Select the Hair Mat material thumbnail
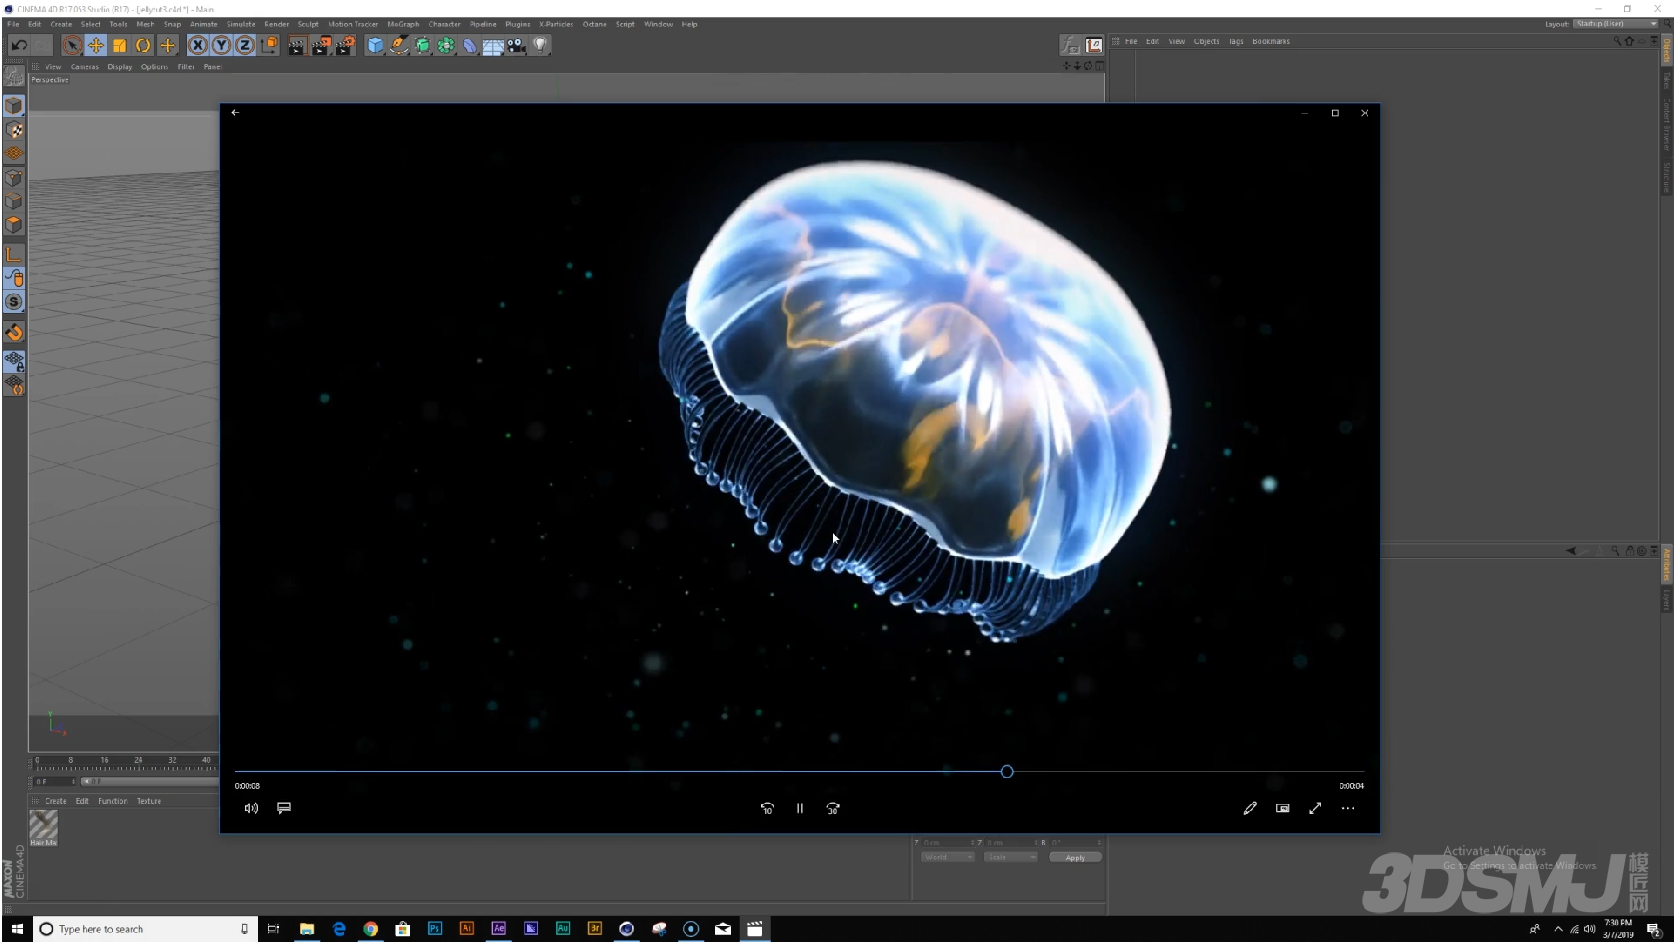The height and width of the screenshot is (944, 1676). coord(43,825)
